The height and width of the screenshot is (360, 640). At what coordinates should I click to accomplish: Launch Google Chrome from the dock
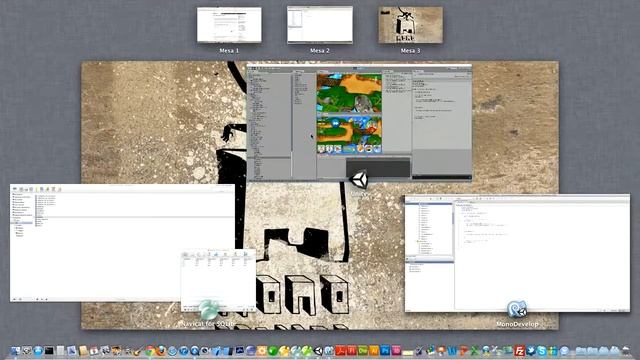(150, 351)
